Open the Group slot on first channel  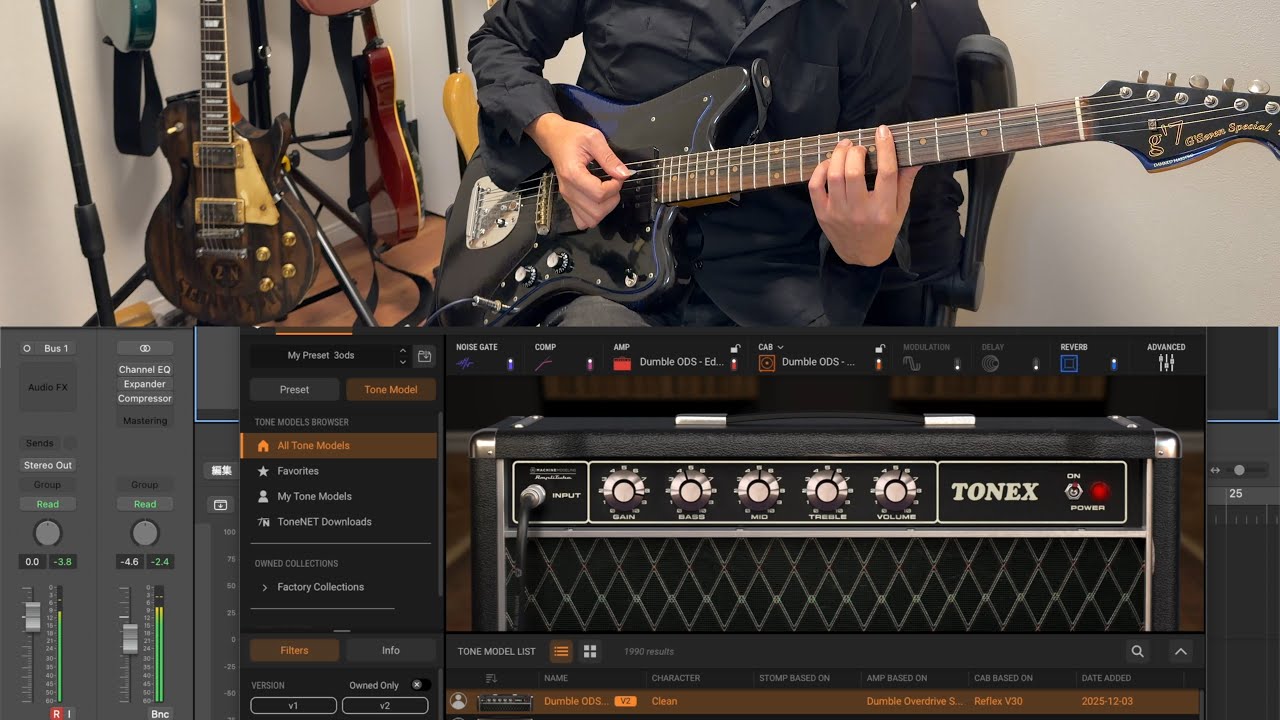point(48,485)
